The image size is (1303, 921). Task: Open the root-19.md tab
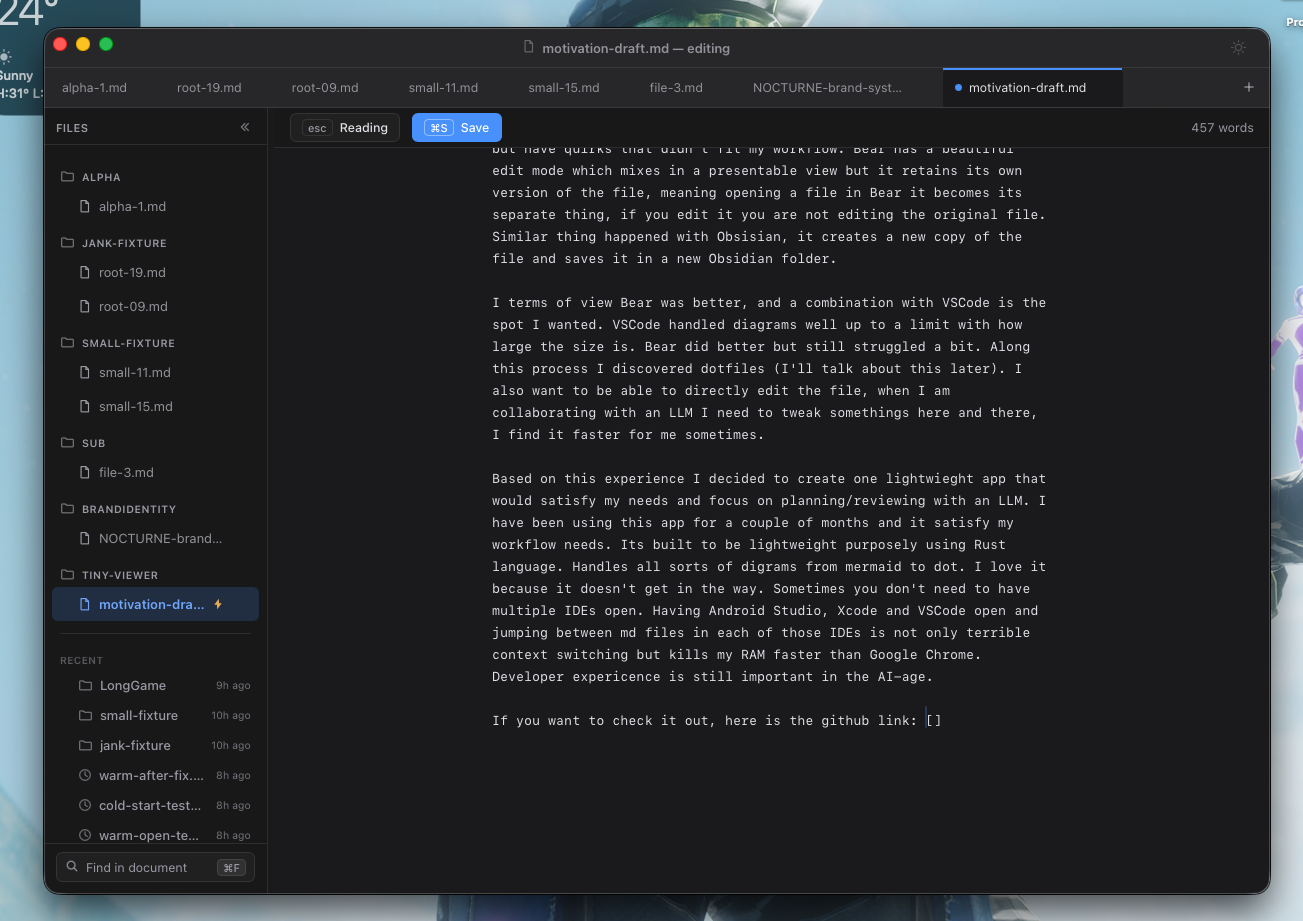click(x=209, y=87)
